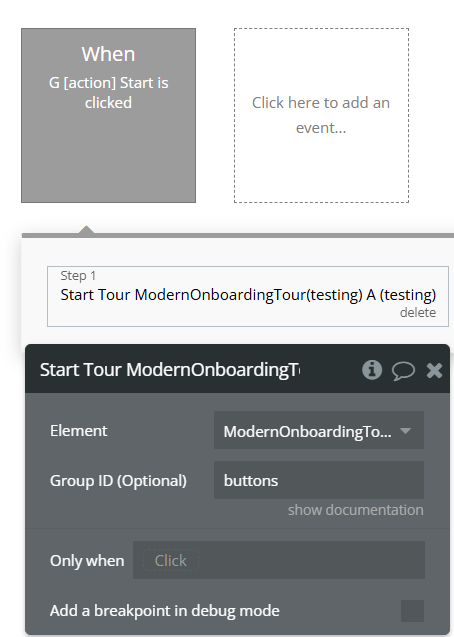Click the When heading in event box
Viewport: 454px width, 637px height.
pyautogui.click(x=108, y=54)
